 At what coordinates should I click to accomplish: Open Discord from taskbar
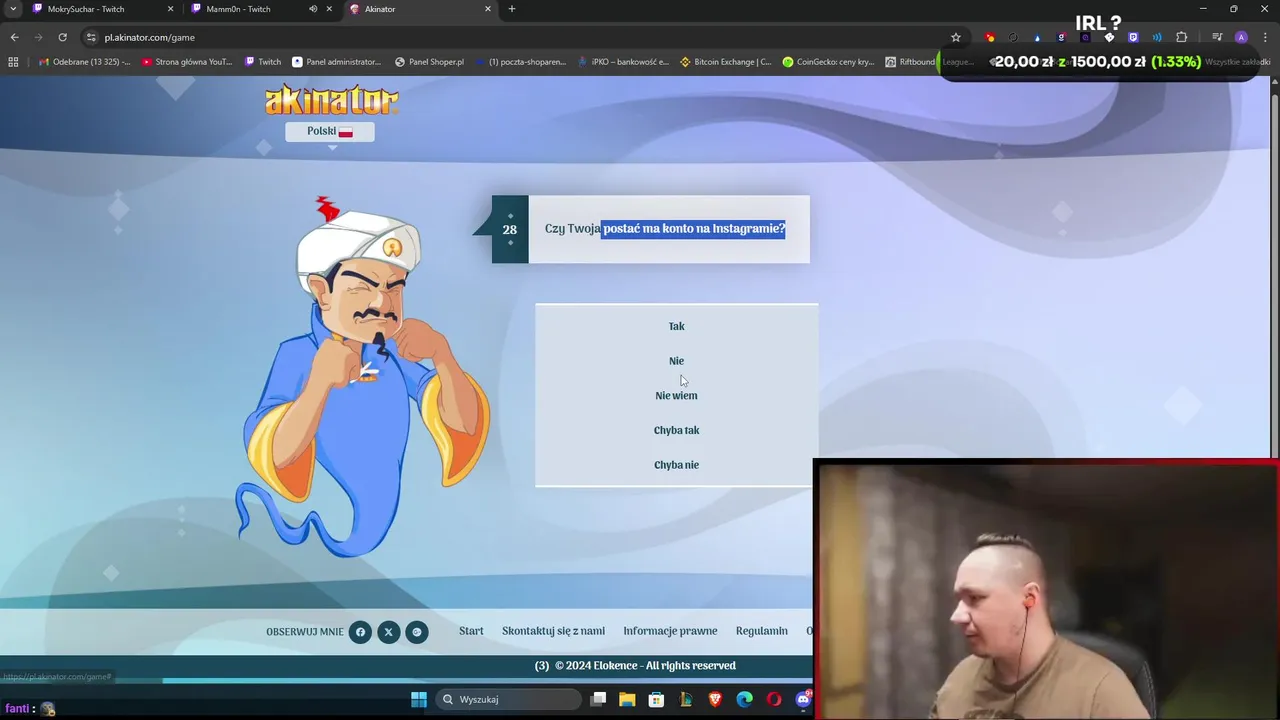[803, 699]
